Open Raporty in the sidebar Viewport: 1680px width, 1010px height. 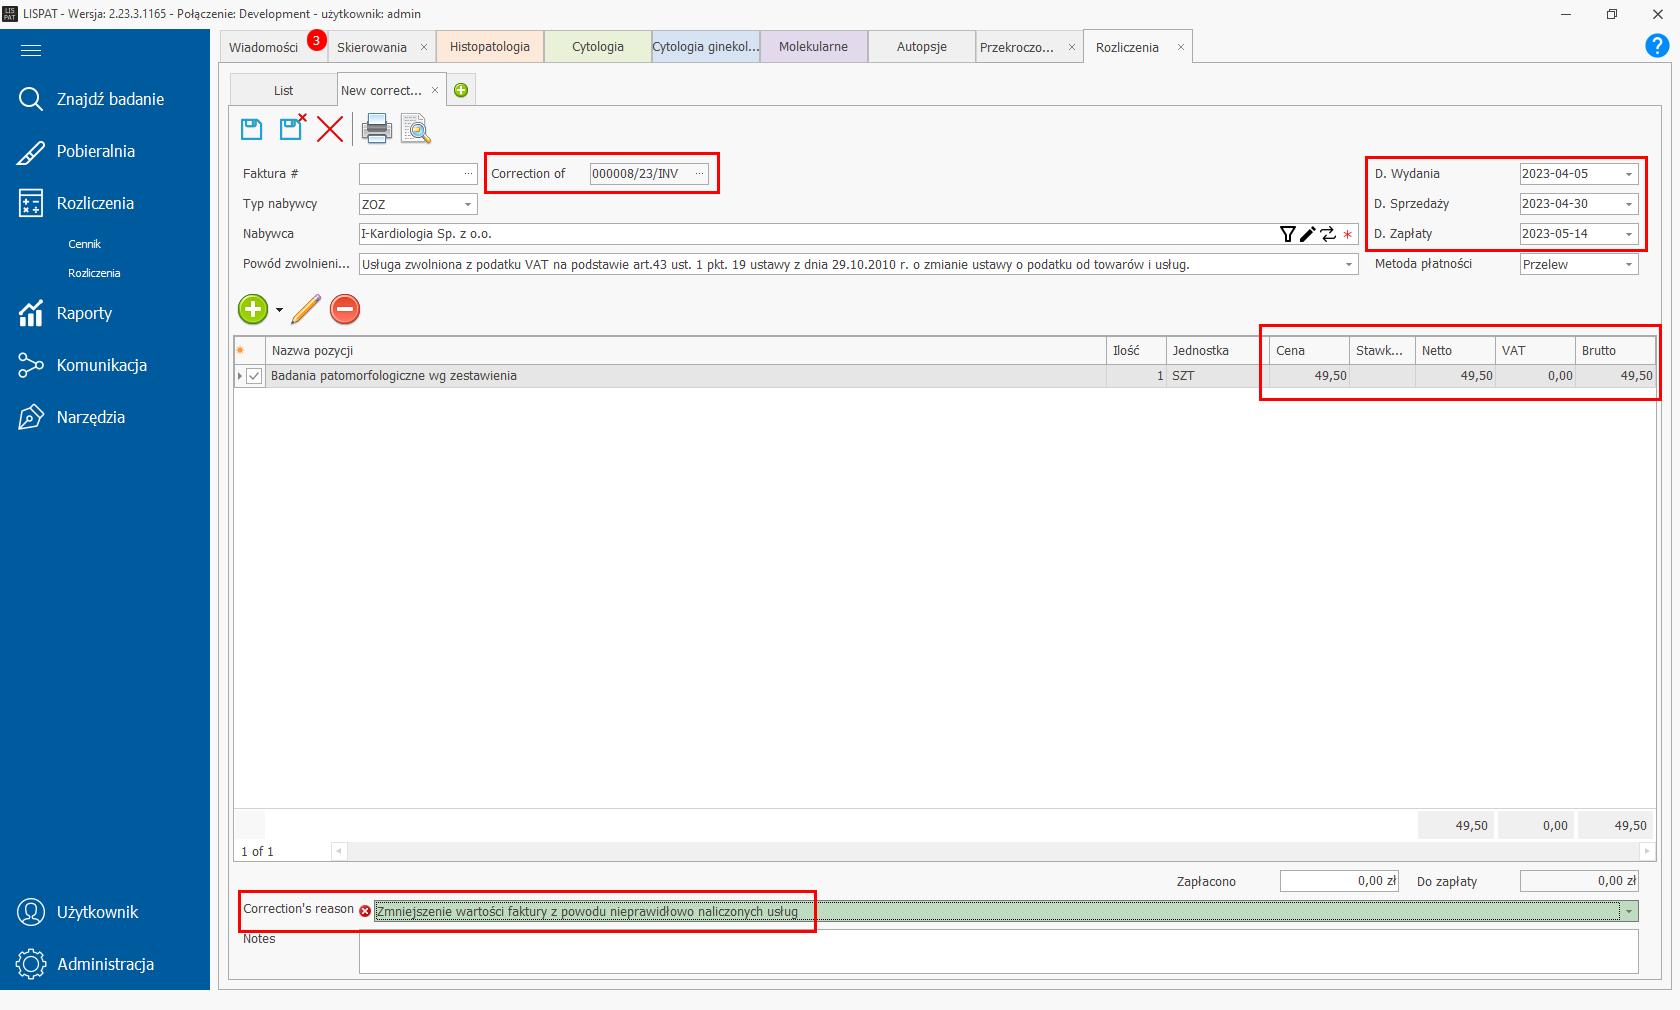[x=84, y=313]
